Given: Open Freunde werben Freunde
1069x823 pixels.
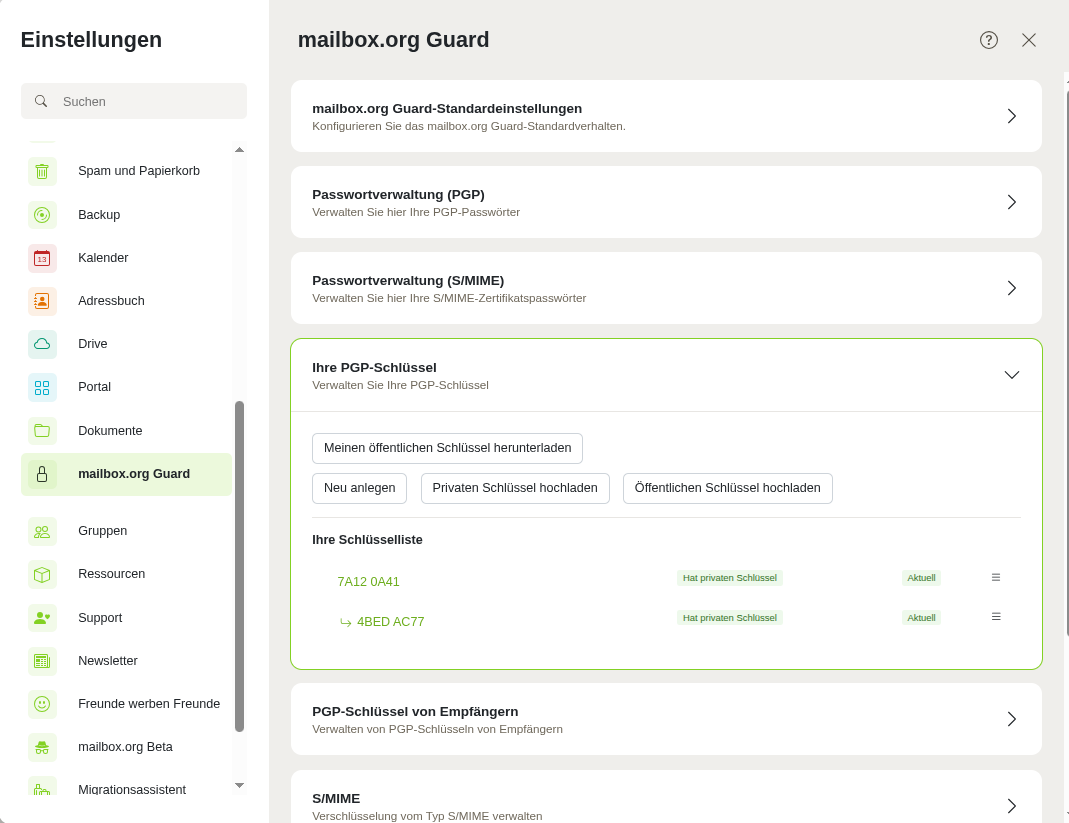Looking at the screenshot, I should pyautogui.click(x=126, y=704).
